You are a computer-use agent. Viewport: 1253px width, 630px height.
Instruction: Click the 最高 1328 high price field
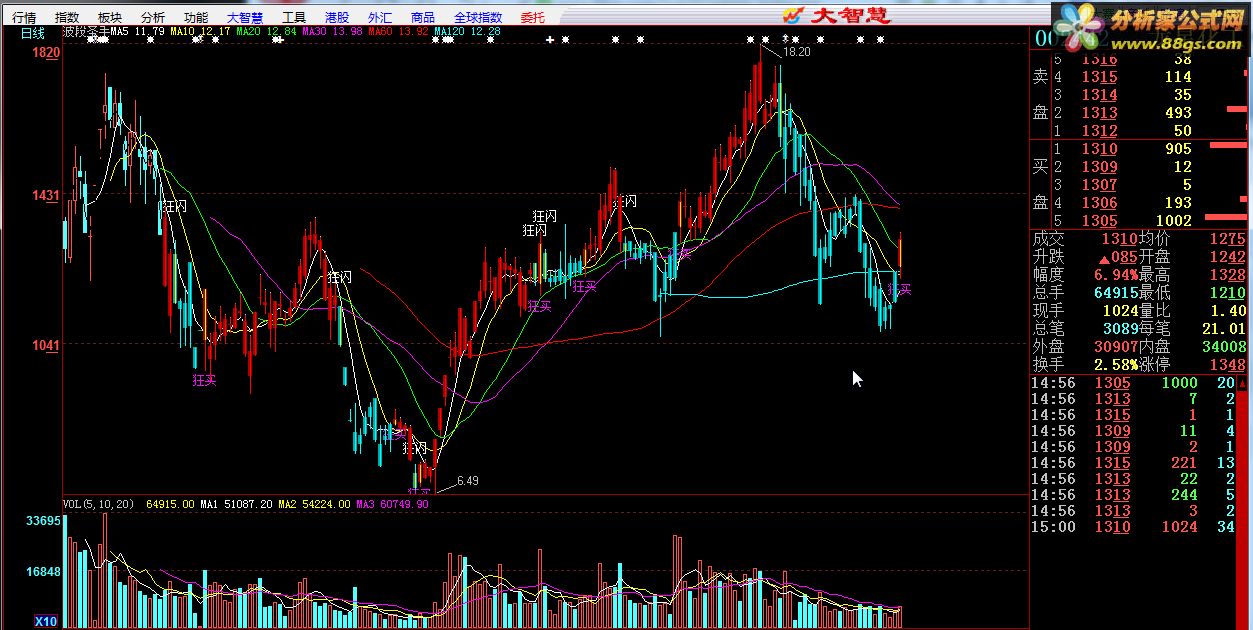(x=1192, y=274)
